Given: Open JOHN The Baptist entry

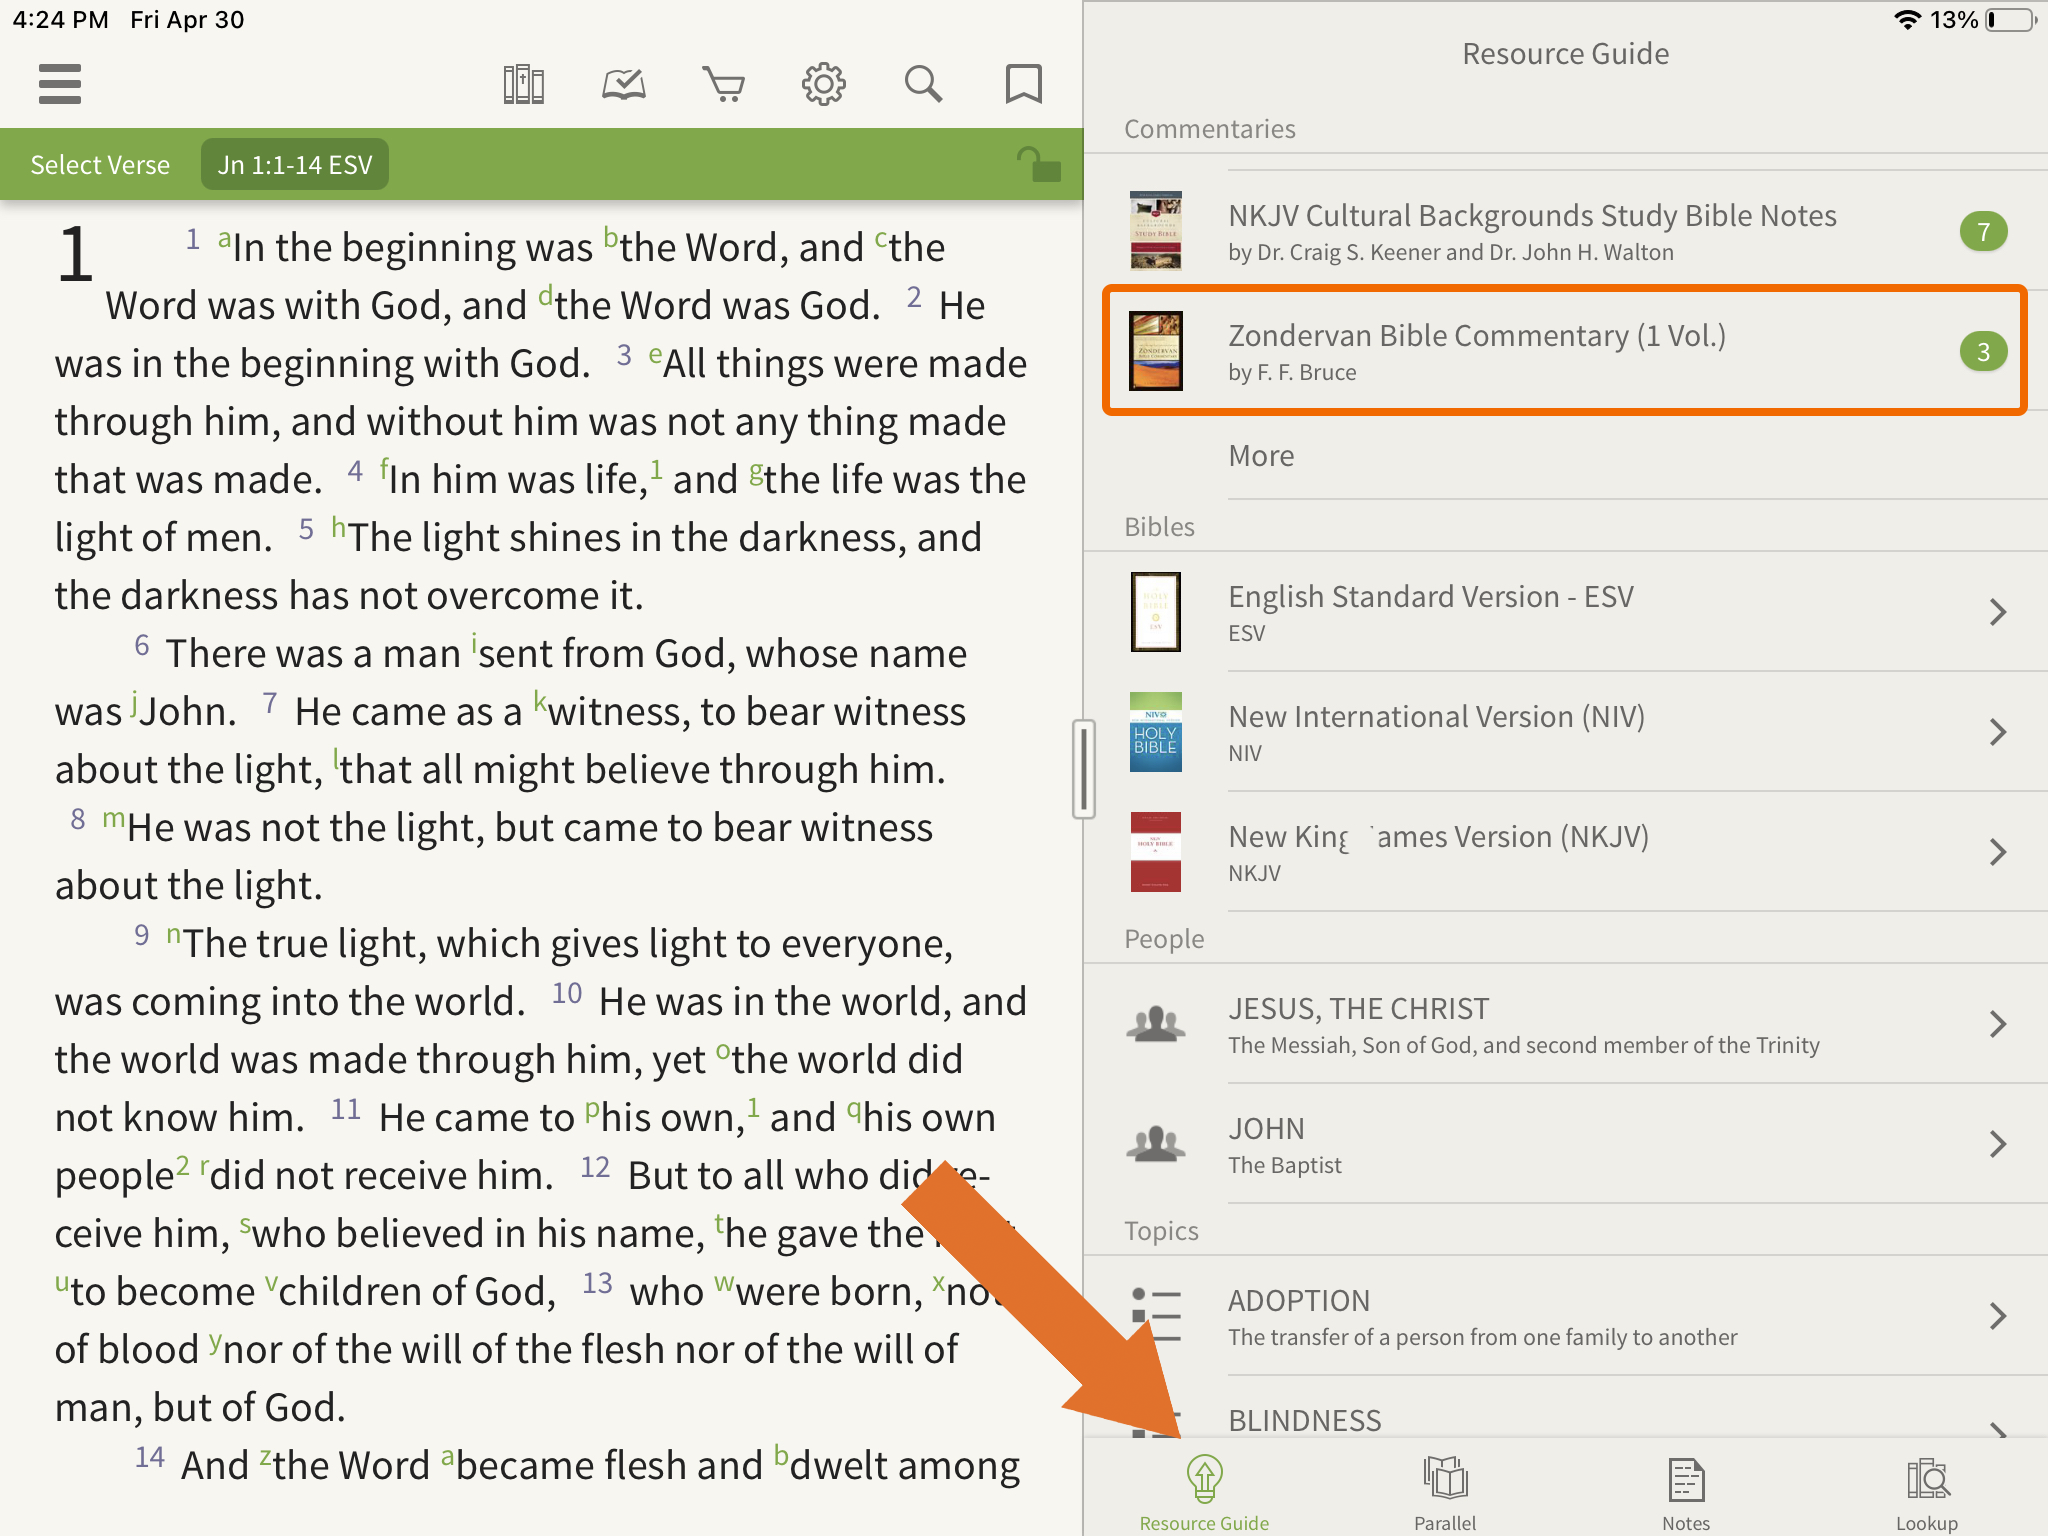Looking at the screenshot, I should click(x=1566, y=1144).
